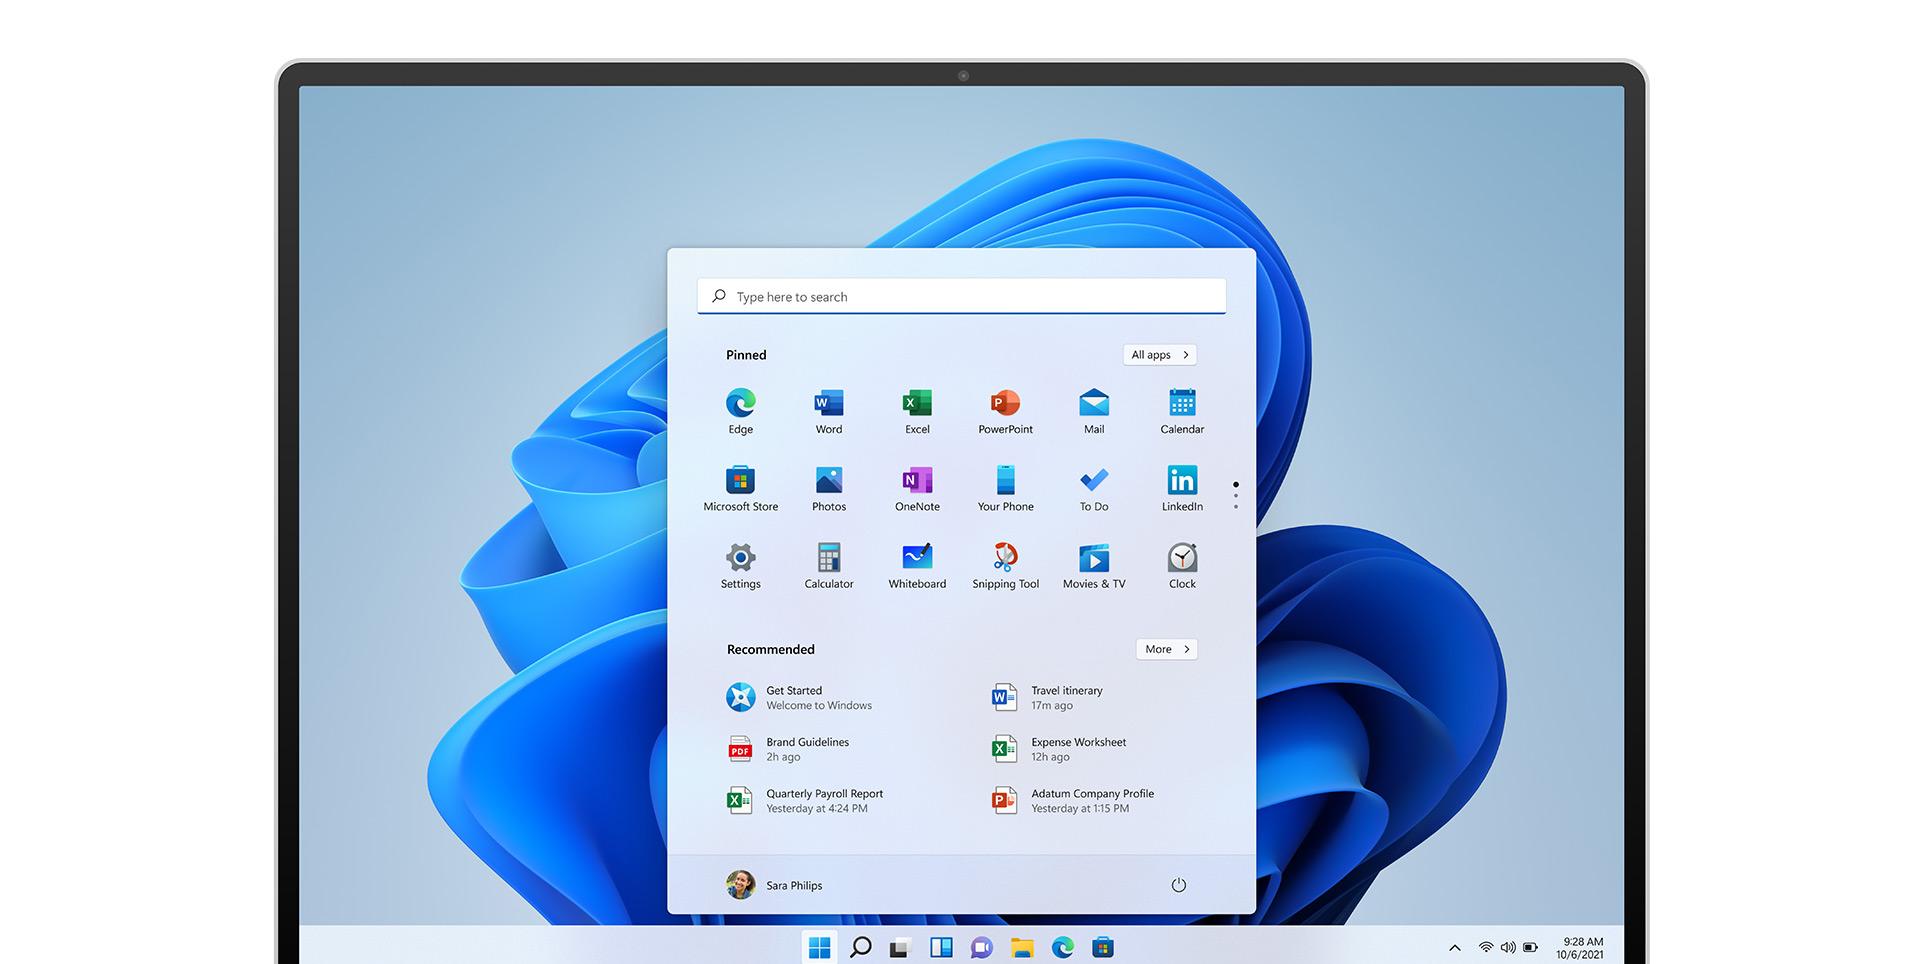Open Wi-Fi network status icon
The height and width of the screenshot is (964, 1920).
point(1486,947)
